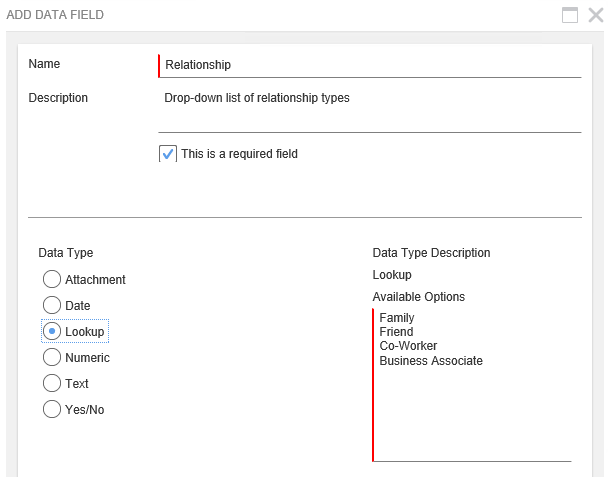Click the Co-Worker option line
This screenshot has height=477, width=608.
408,346
